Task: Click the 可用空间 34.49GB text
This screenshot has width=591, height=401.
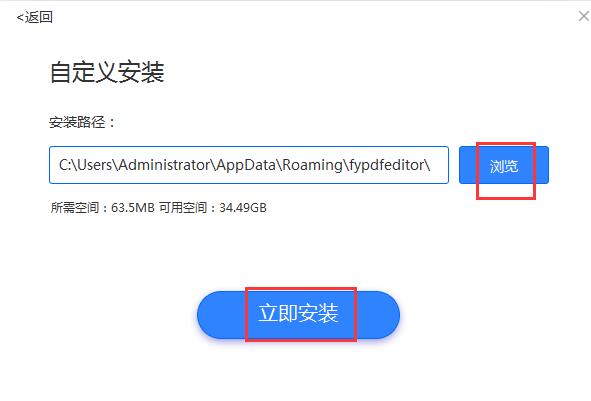Action: tap(213, 208)
